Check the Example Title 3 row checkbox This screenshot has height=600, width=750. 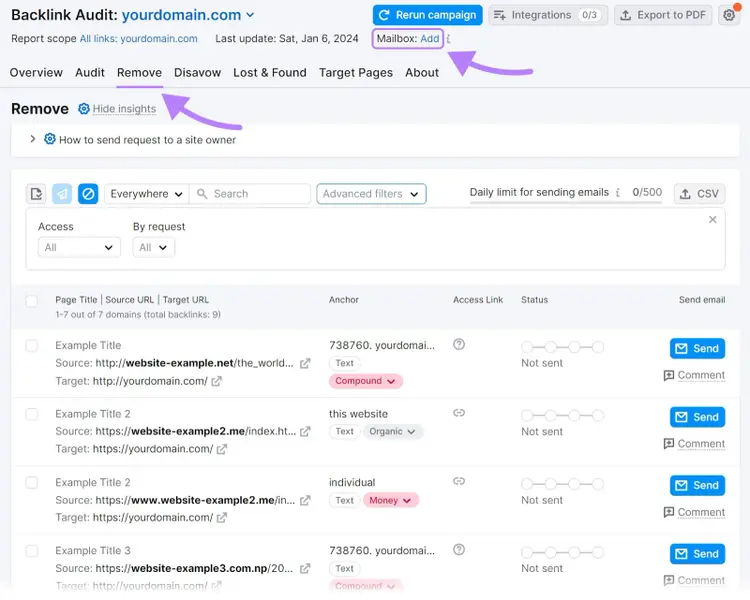(32, 551)
